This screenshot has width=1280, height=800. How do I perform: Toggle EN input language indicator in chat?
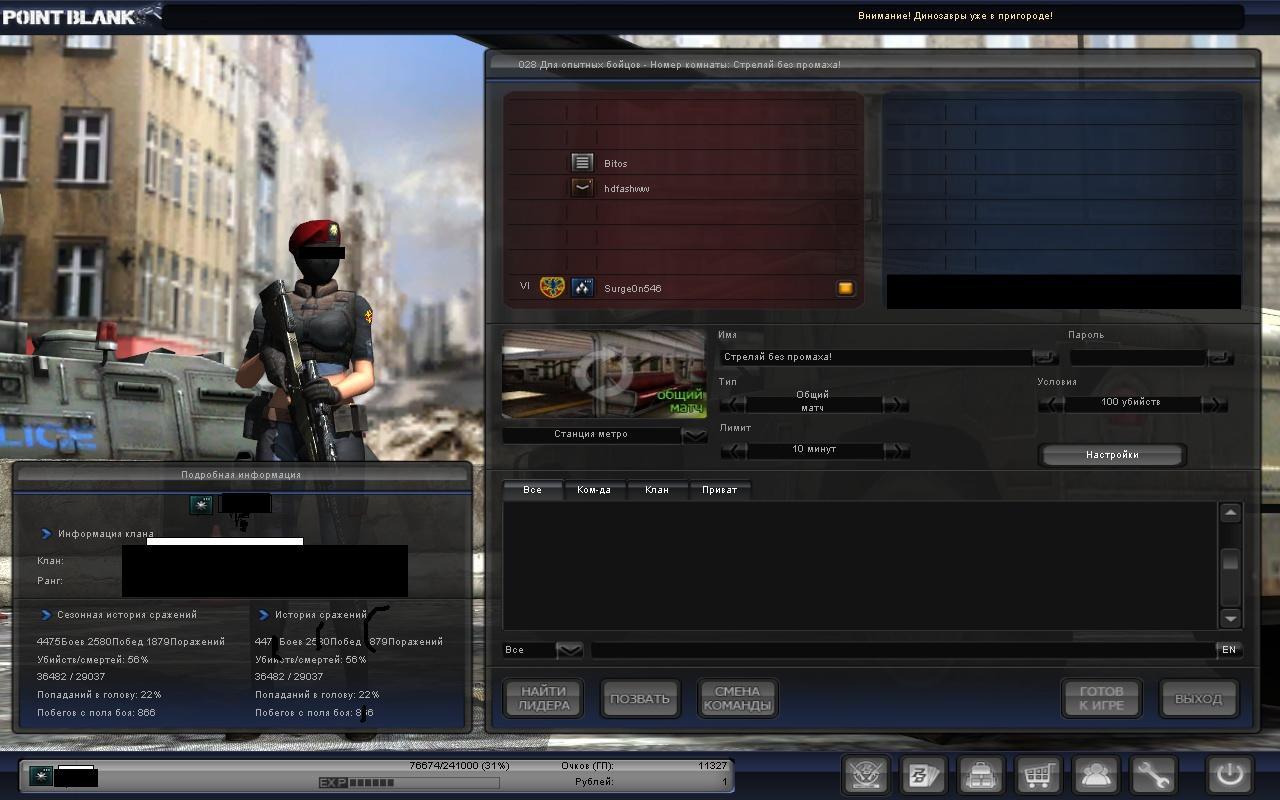(1229, 650)
